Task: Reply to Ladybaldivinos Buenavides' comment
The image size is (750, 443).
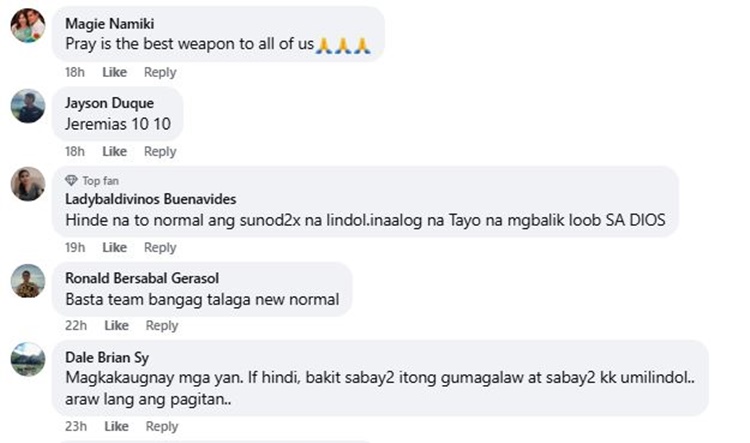Action: (x=160, y=248)
